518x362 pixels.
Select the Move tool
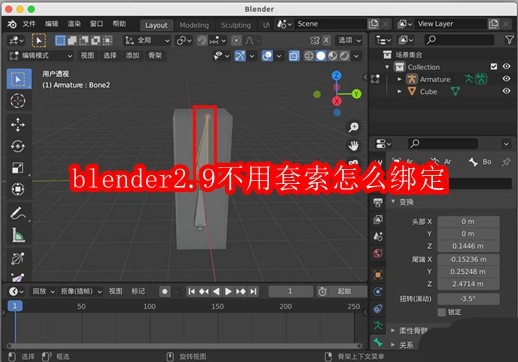pos(18,125)
